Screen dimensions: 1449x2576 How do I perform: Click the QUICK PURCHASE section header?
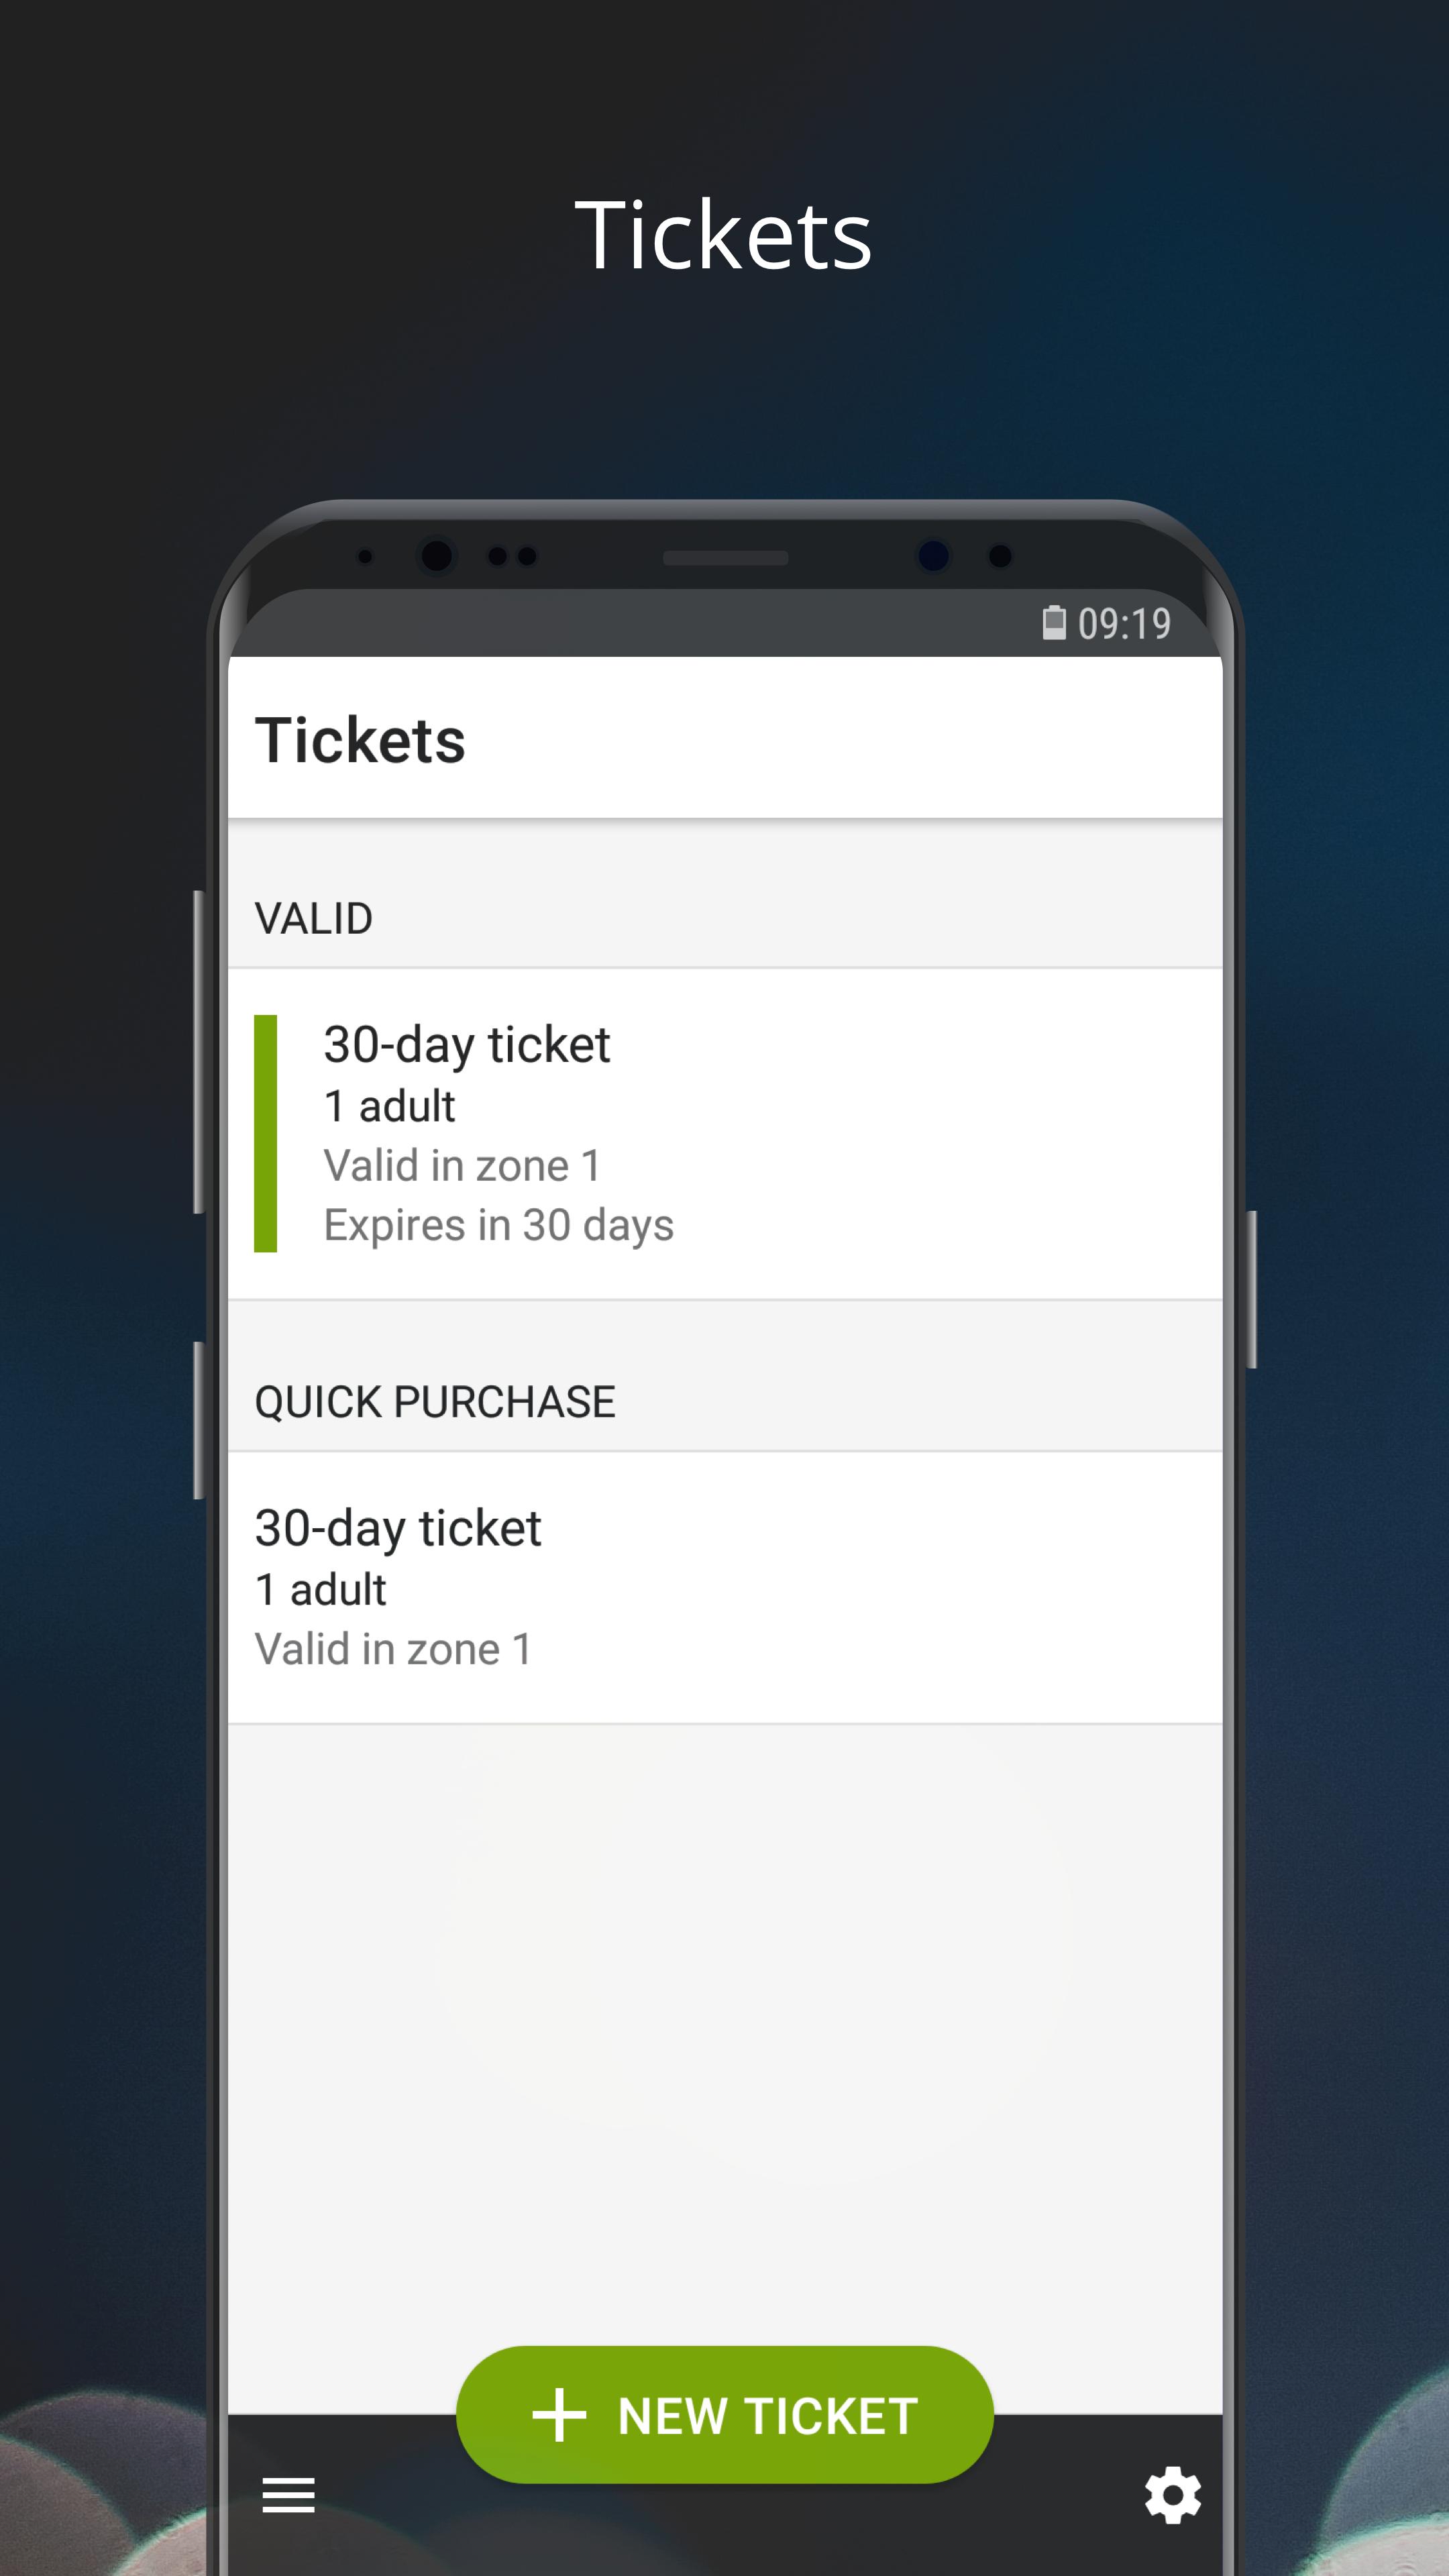click(x=434, y=1402)
